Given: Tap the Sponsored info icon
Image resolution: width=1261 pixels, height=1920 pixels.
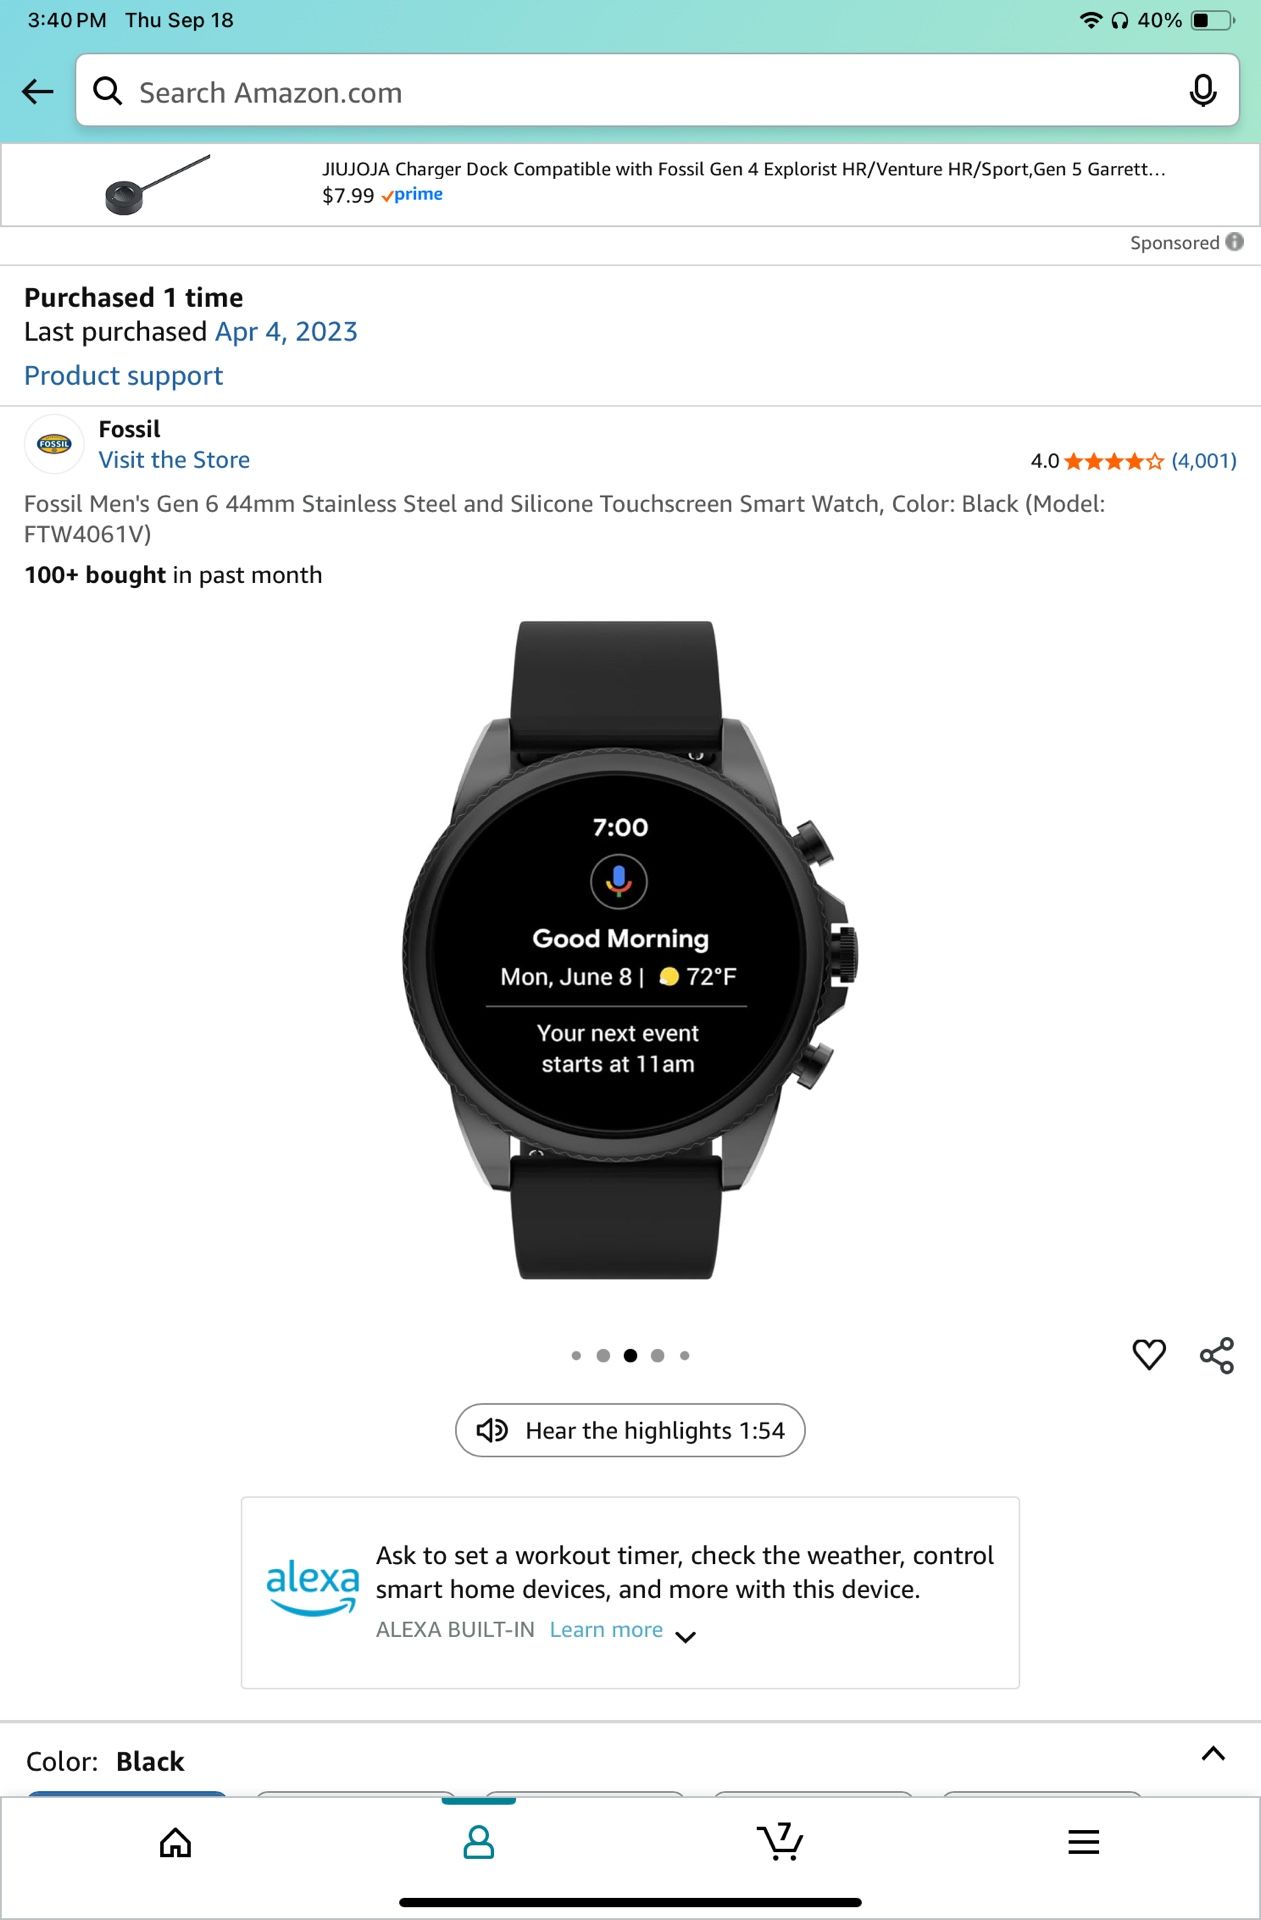Looking at the screenshot, I should click(1235, 242).
